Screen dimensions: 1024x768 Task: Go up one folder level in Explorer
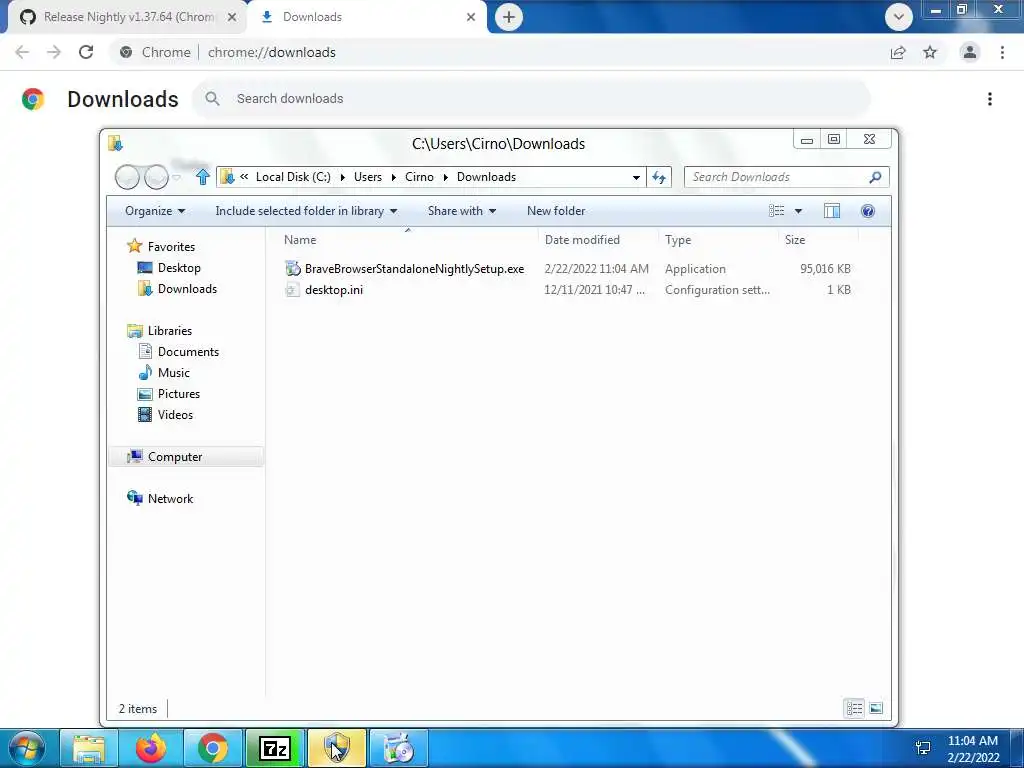tap(202, 177)
